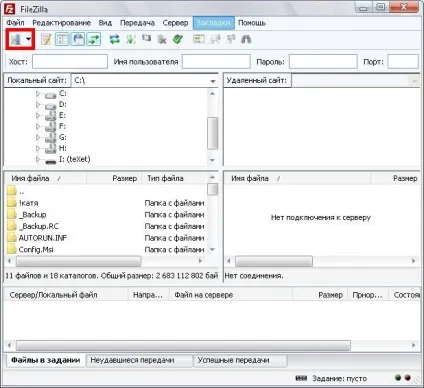424x388 pixels.
Task: Disconnect from server toolbar icon
Action: (x=162, y=39)
